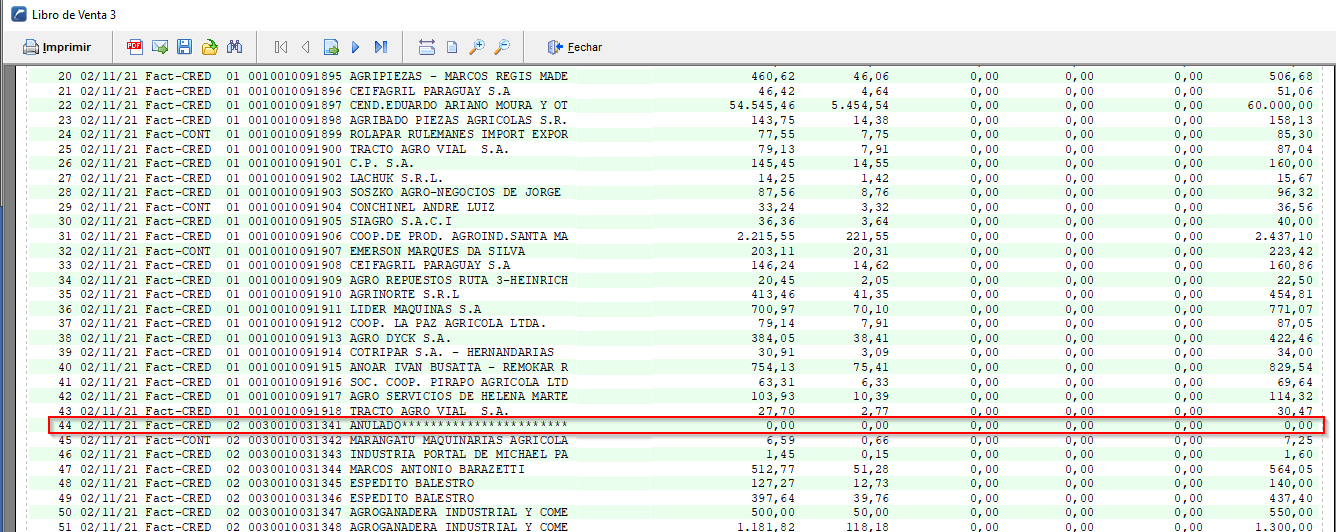Show the whole page view
The image size is (1336, 532).
[x=452, y=47]
